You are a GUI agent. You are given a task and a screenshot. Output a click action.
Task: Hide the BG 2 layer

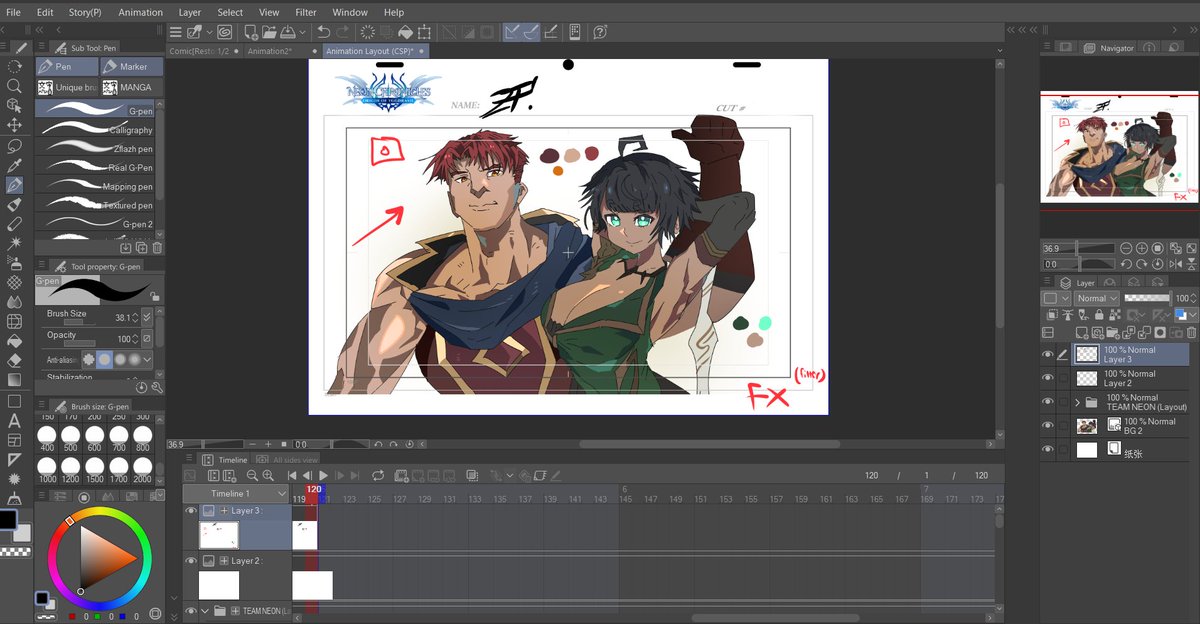click(x=1048, y=426)
